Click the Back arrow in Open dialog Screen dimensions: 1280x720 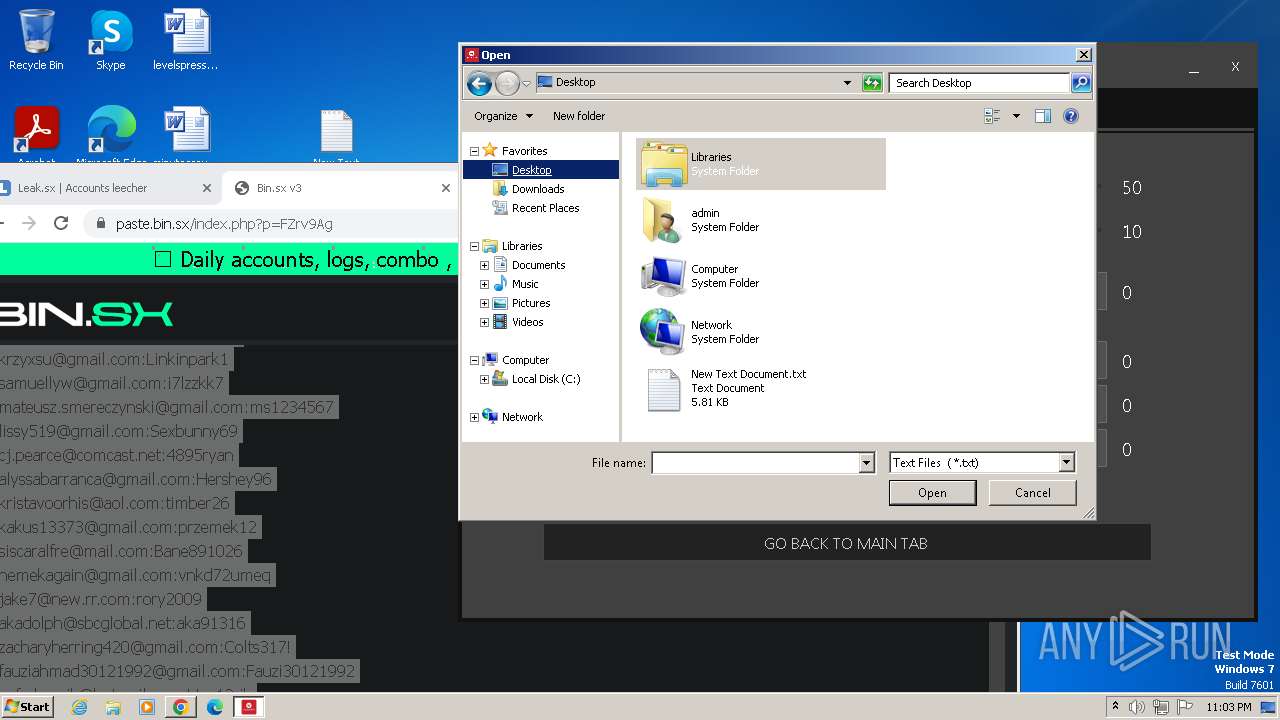[x=480, y=83]
